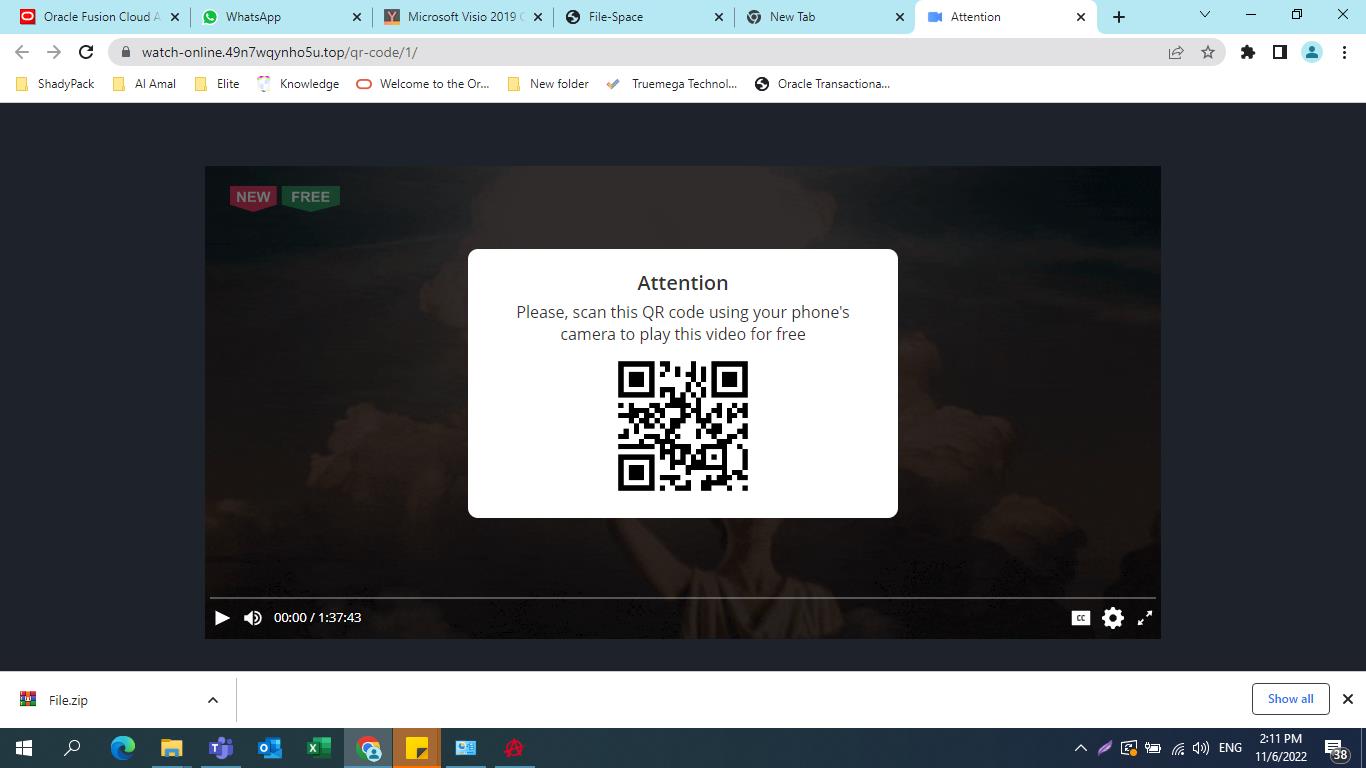Share this page icon in address bar
The height and width of the screenshot is (768, 1366).
point(1176,52)
